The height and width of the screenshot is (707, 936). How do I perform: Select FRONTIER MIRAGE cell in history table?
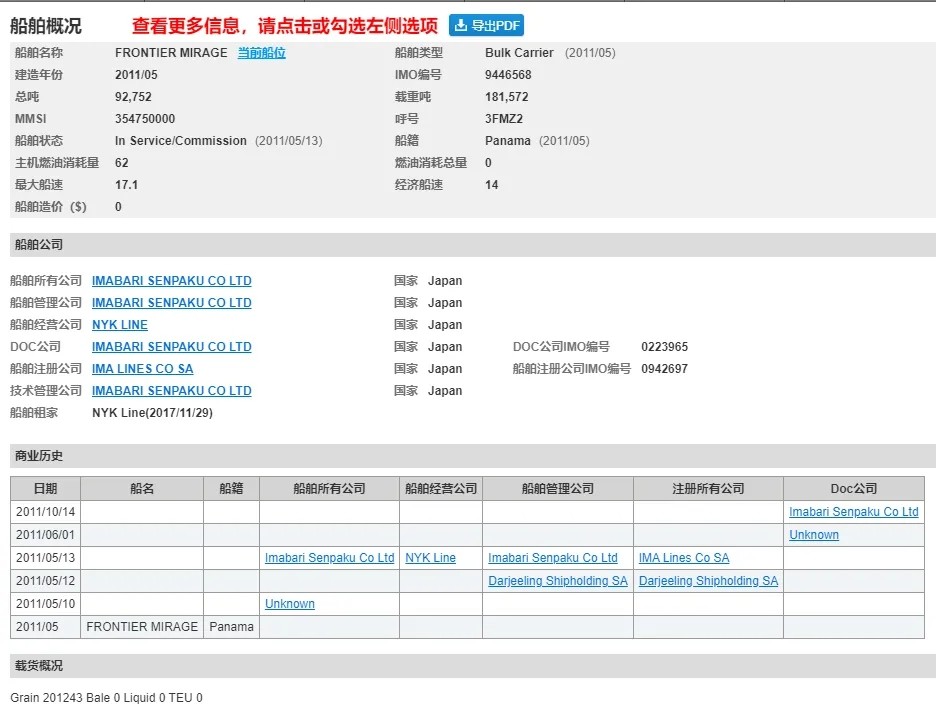(142, 627)
